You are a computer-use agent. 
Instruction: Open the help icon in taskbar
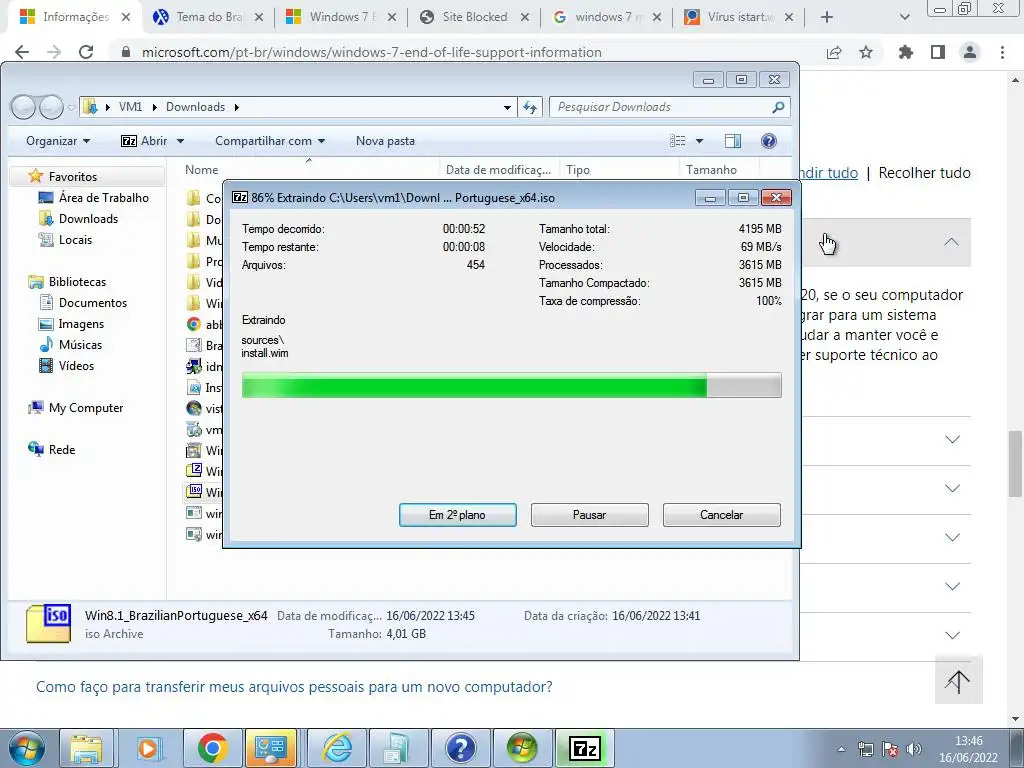tap(460, 748)
